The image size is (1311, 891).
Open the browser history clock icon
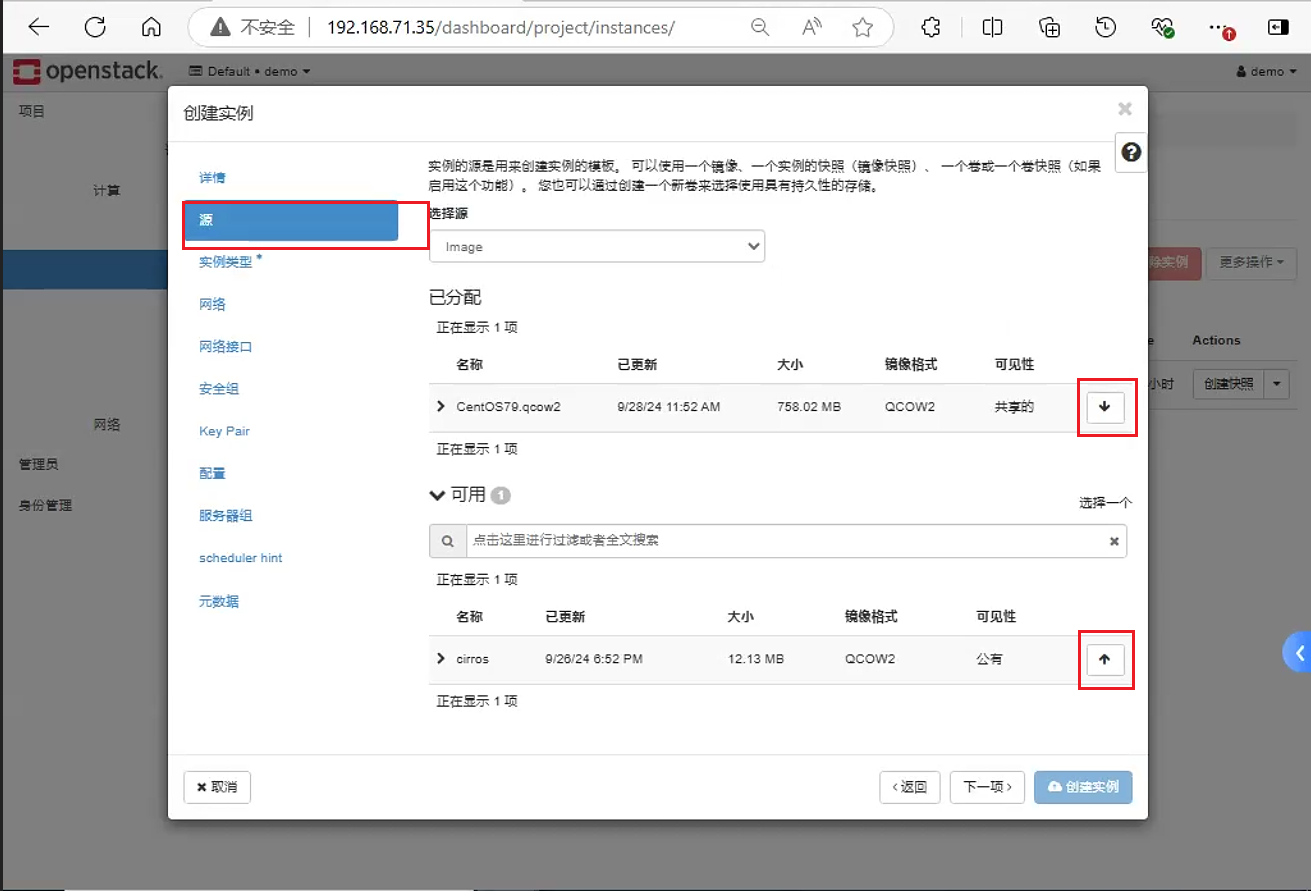pos(1106,28)
